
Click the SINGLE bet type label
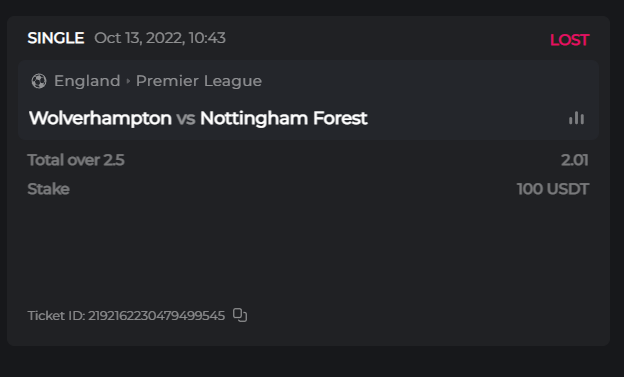(56, 38)
